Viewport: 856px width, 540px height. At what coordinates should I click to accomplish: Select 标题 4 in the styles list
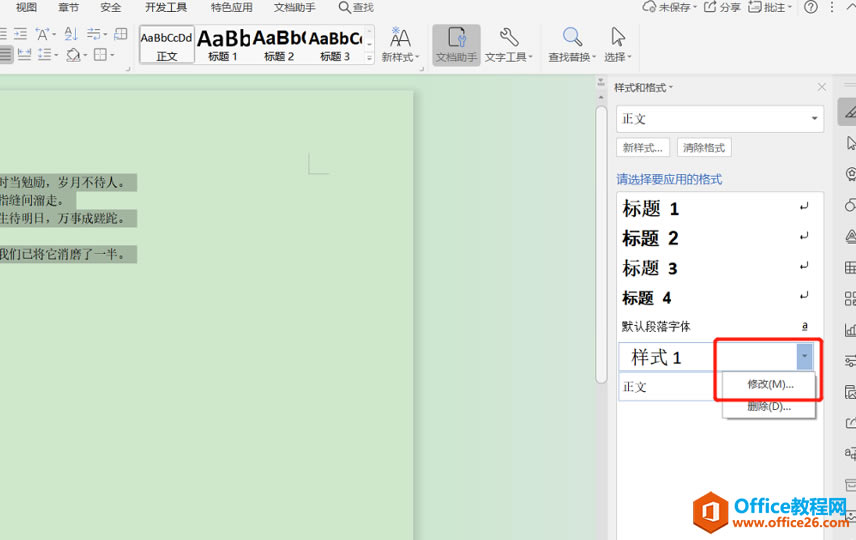point(720,298)
